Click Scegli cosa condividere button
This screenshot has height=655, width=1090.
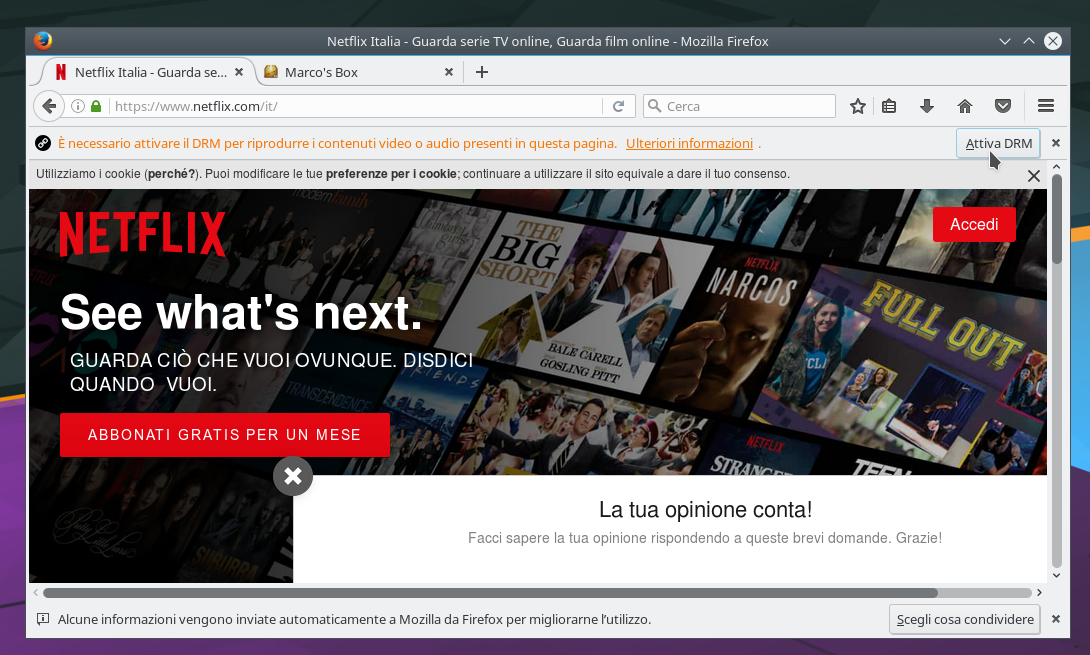(965, 619)
